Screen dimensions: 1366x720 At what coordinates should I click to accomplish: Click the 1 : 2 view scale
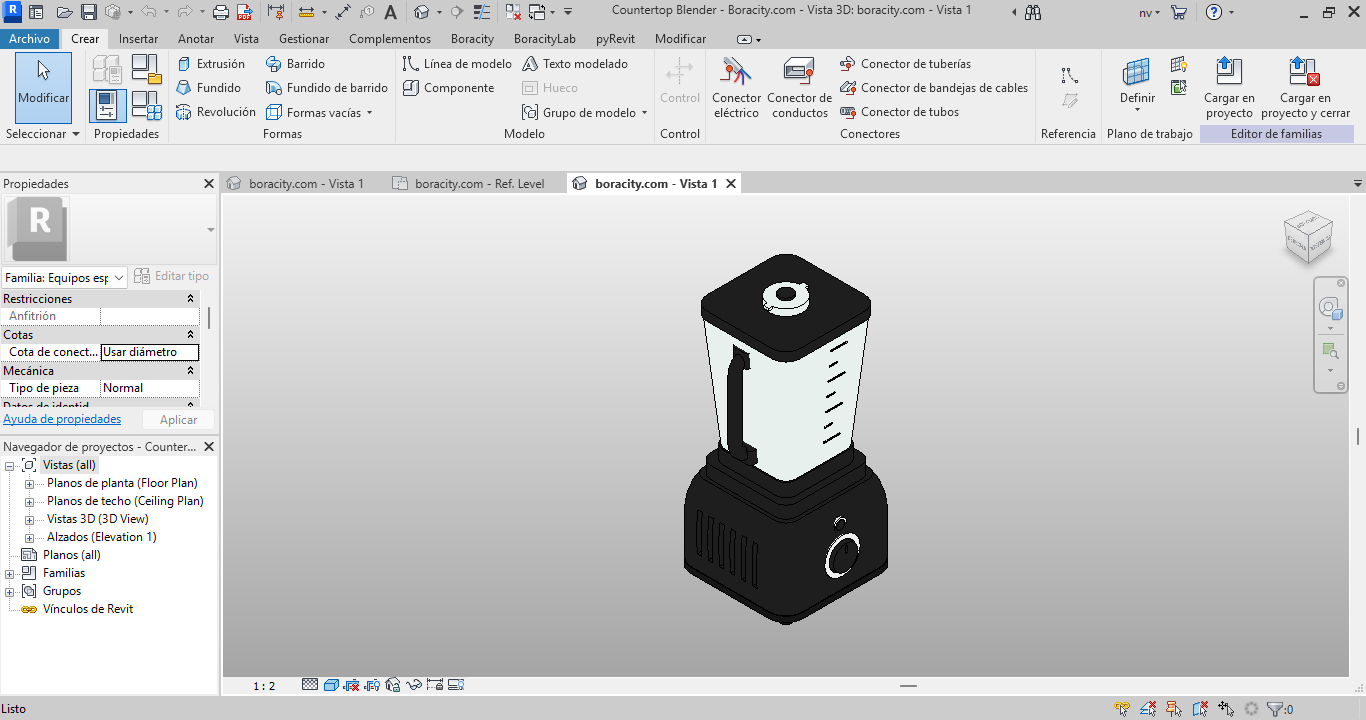264,686
